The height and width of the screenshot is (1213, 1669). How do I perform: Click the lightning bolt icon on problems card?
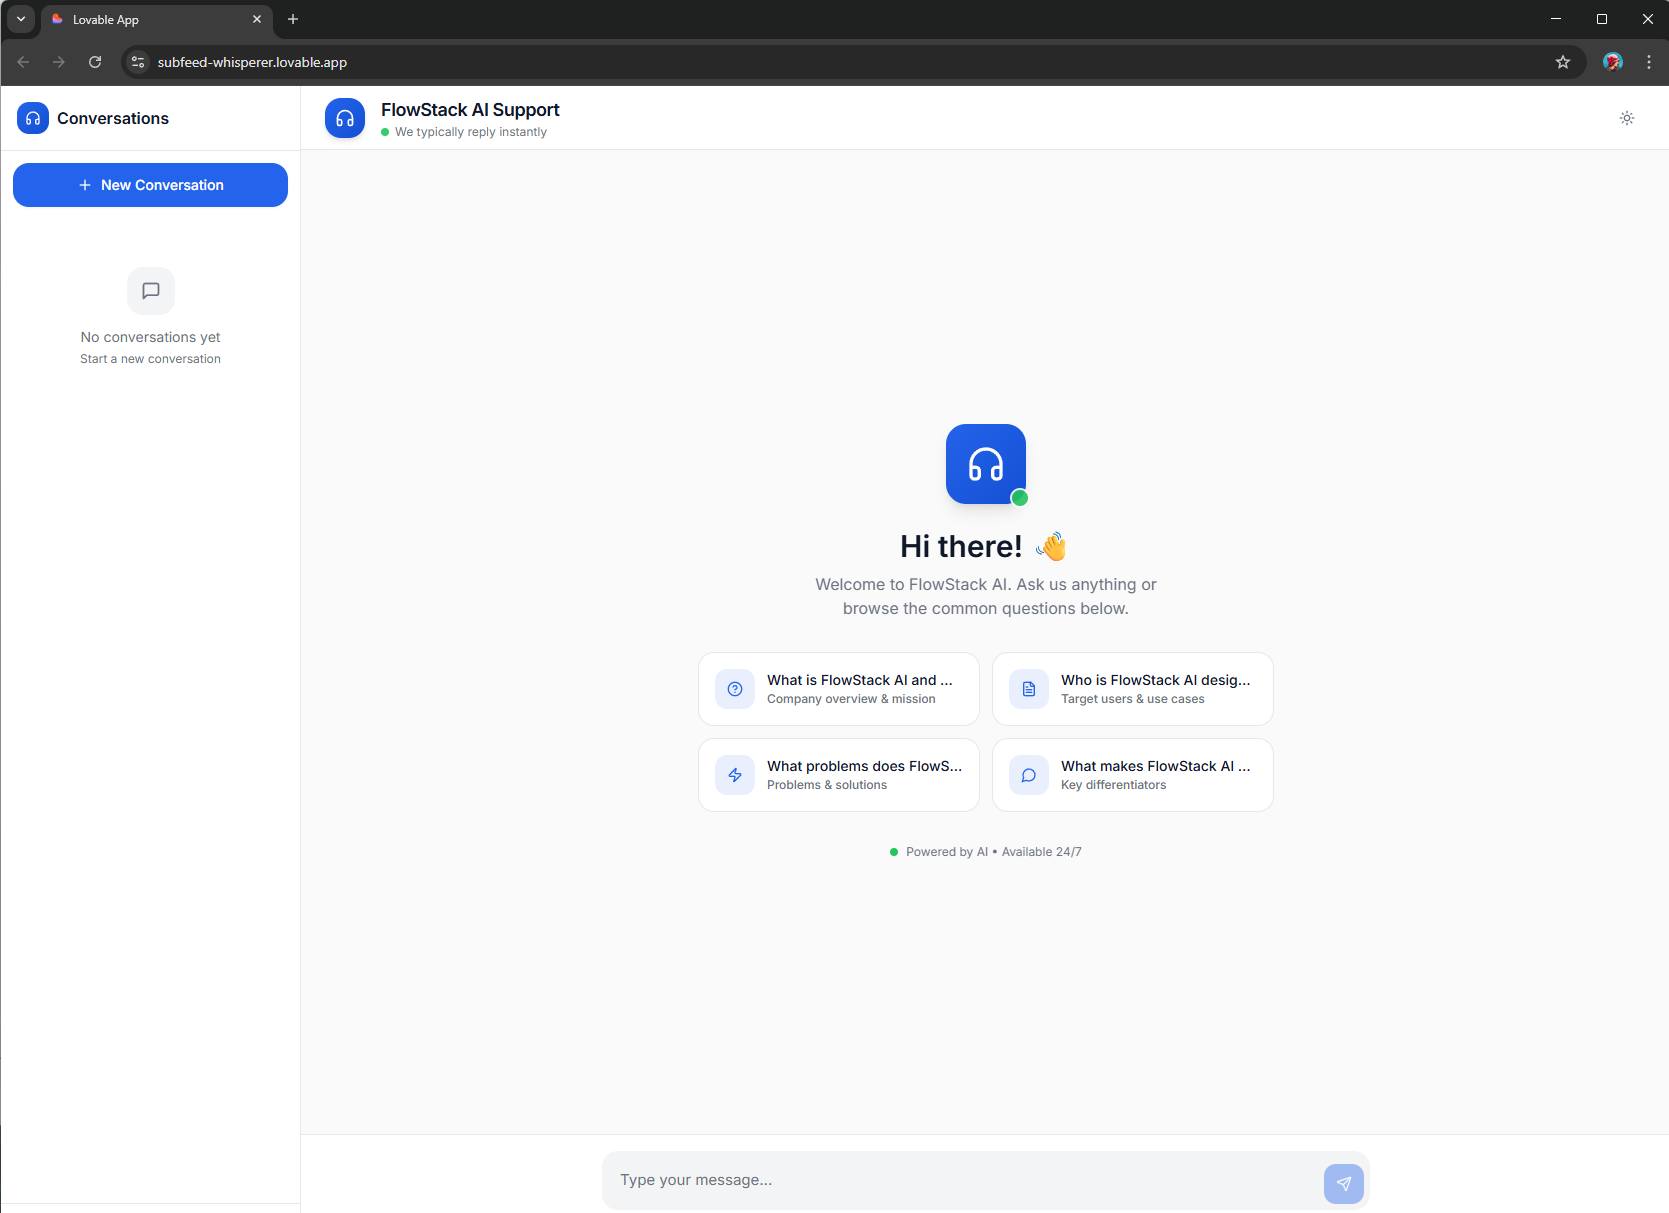click(x=735, y=775)
